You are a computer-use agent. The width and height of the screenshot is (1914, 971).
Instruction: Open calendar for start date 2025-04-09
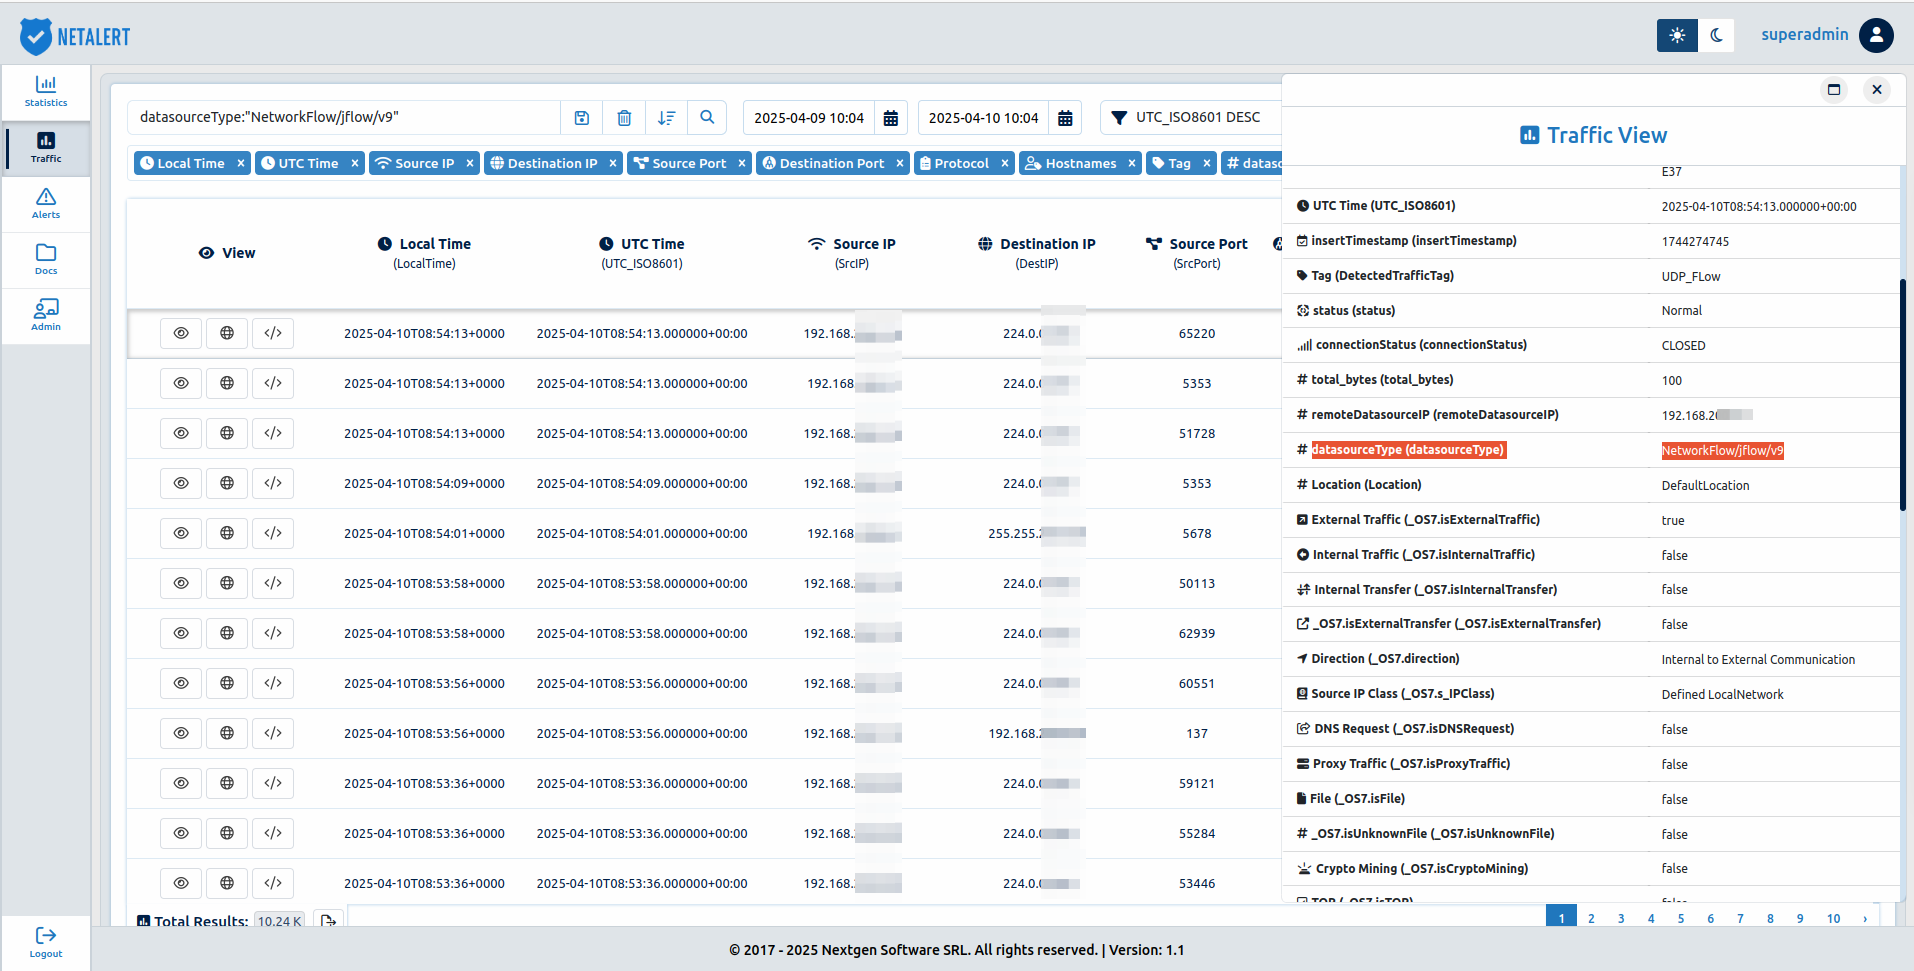(891, 118)
